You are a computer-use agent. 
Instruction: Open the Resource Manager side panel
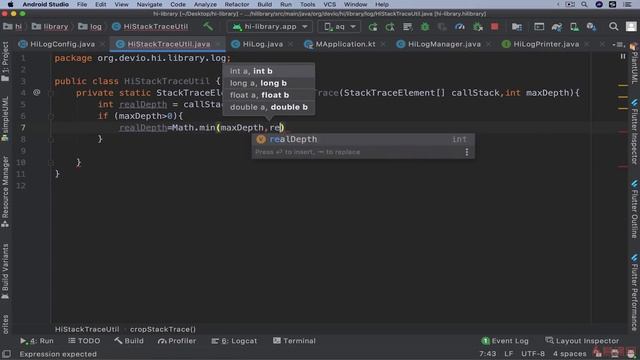(5, 192)
